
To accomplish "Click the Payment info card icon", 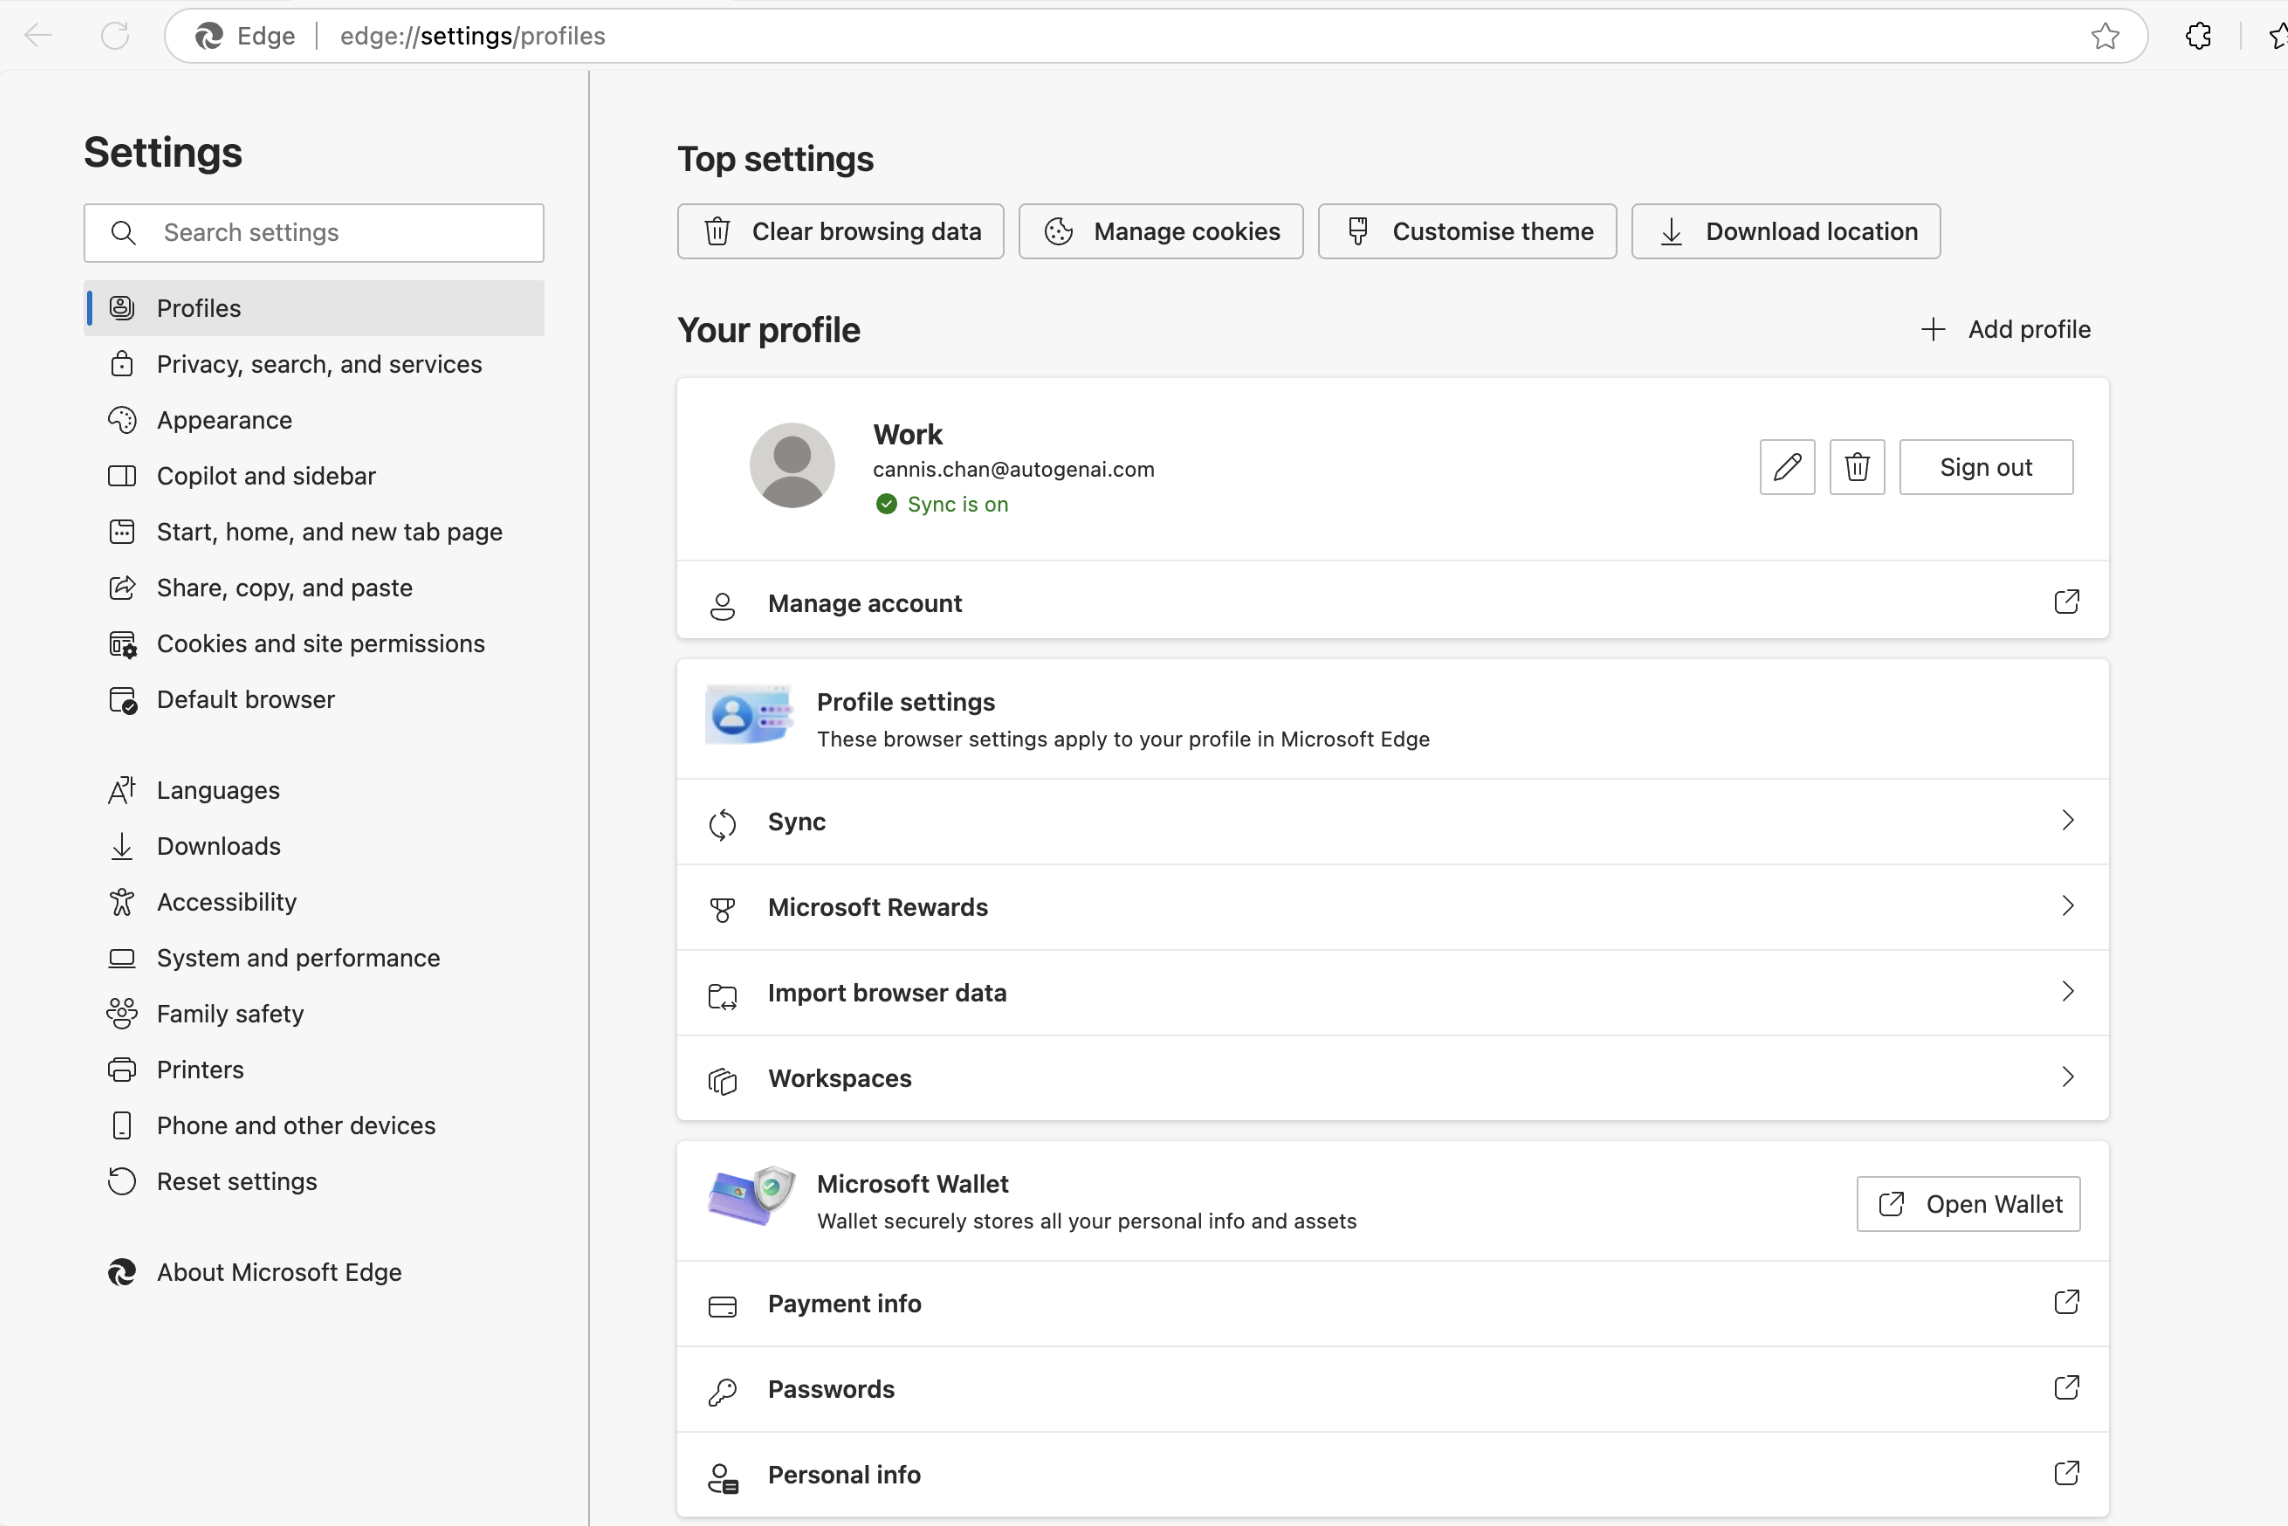I will pos(723,1306).
